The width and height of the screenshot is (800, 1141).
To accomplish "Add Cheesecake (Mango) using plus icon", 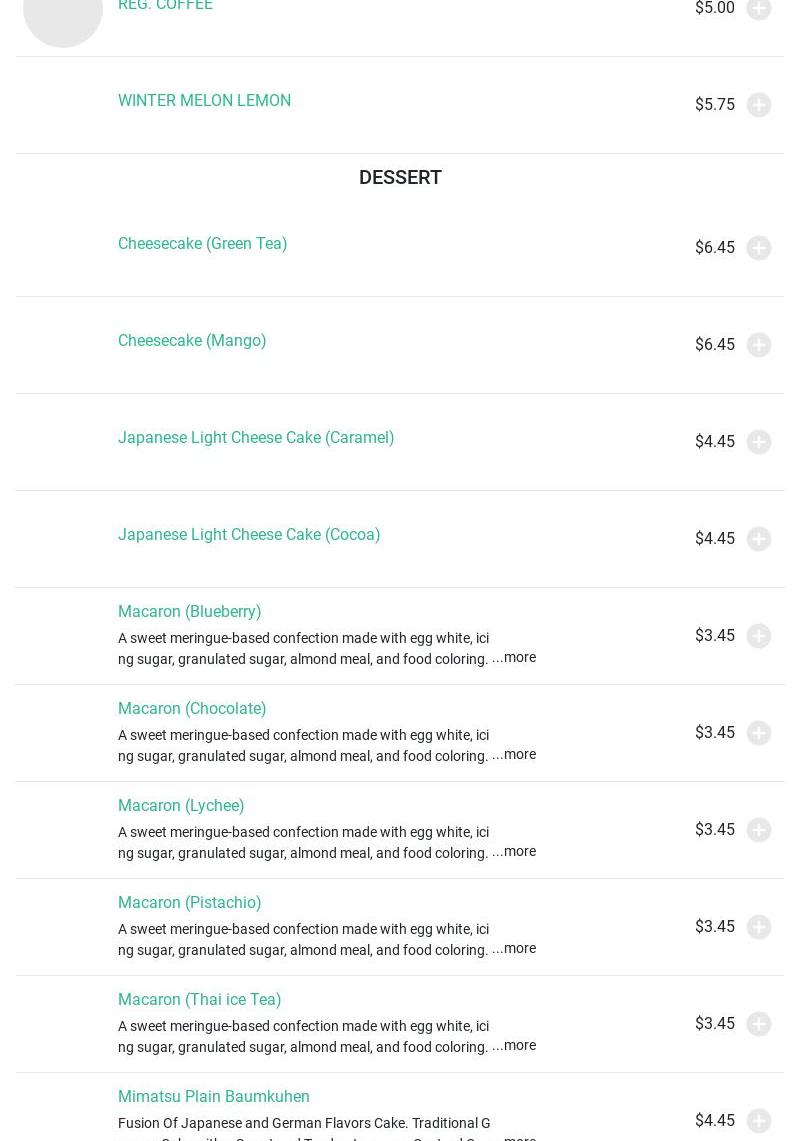I will [758, 345].
